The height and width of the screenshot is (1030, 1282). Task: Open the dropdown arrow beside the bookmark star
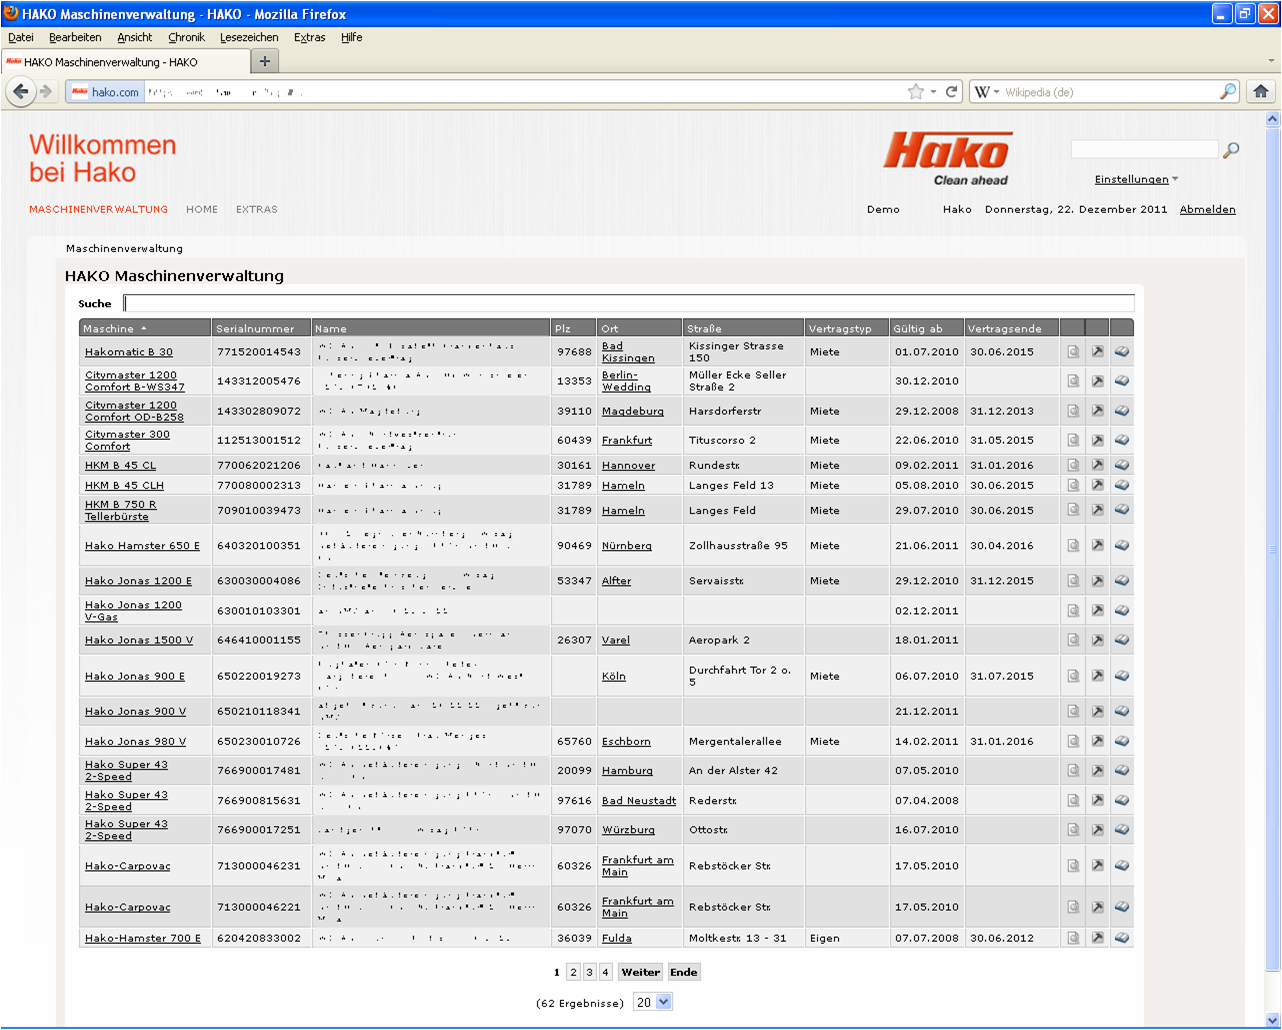(934, 92)
